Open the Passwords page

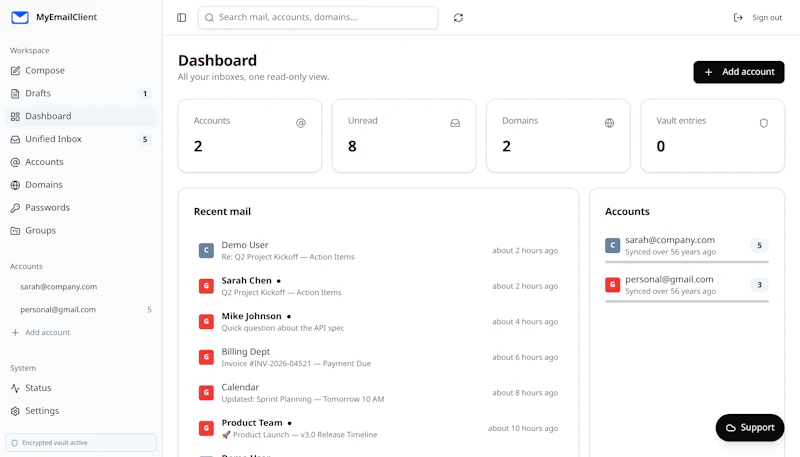point(81,208)
